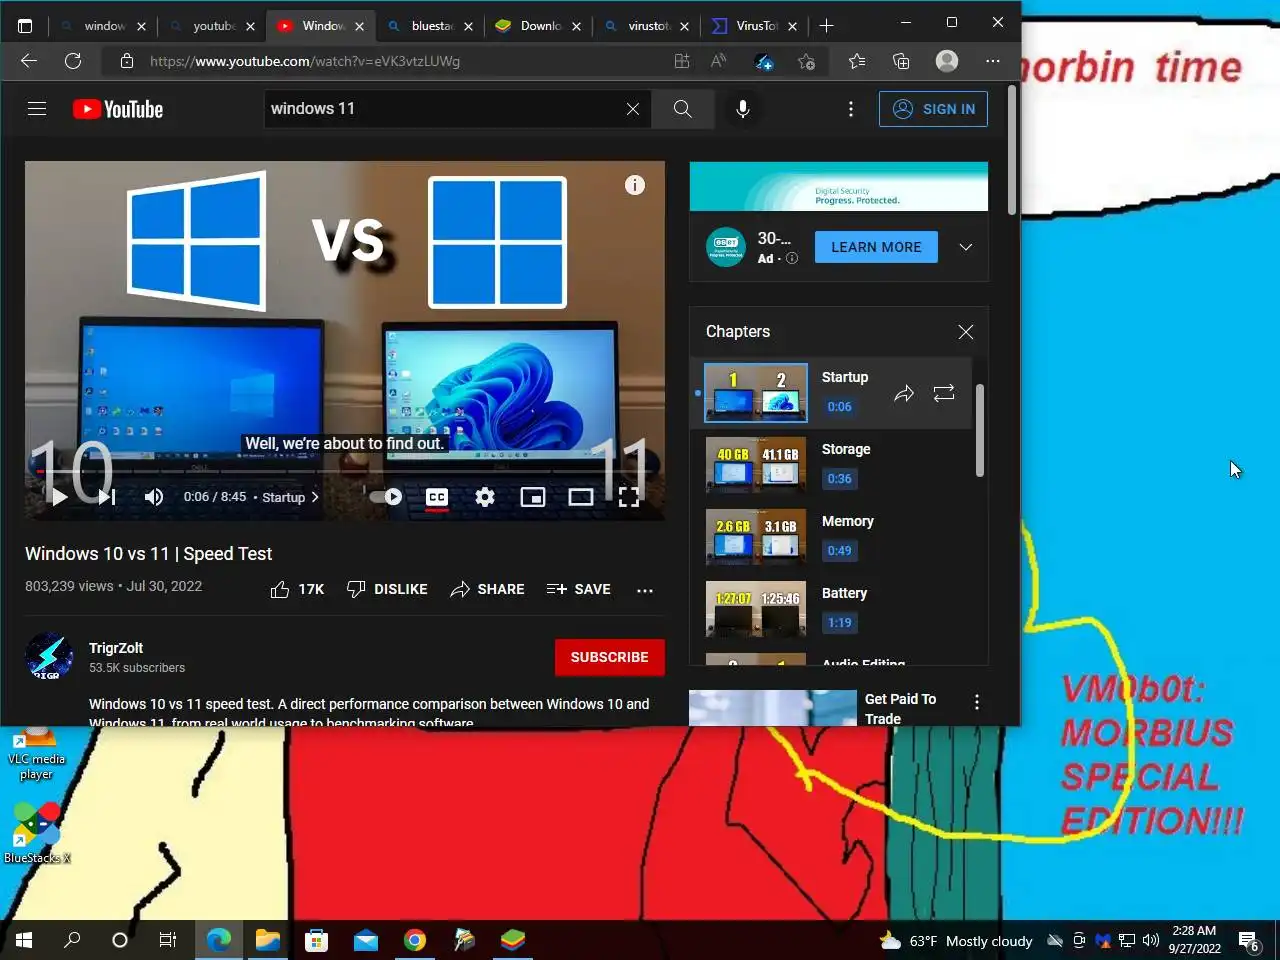Image resolution: width=1280 pixels, height=960 pixels.
Task: Open Edge settings and more menu
Action: tap(993, 61)
